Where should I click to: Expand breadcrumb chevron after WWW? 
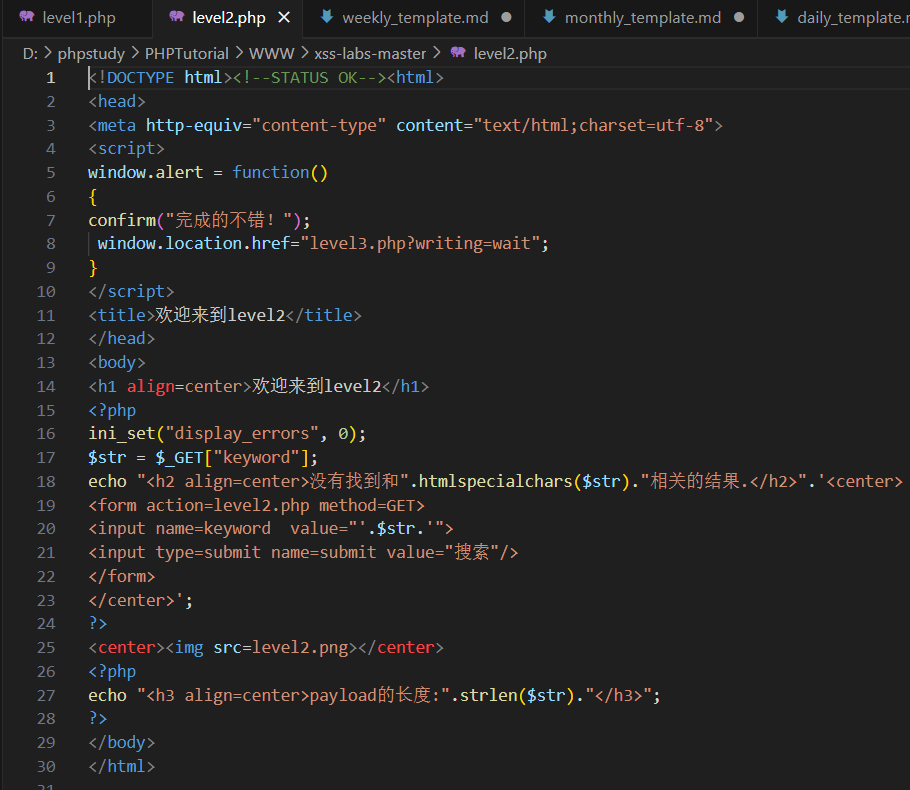pyautogui.click(x=305, y=53)
